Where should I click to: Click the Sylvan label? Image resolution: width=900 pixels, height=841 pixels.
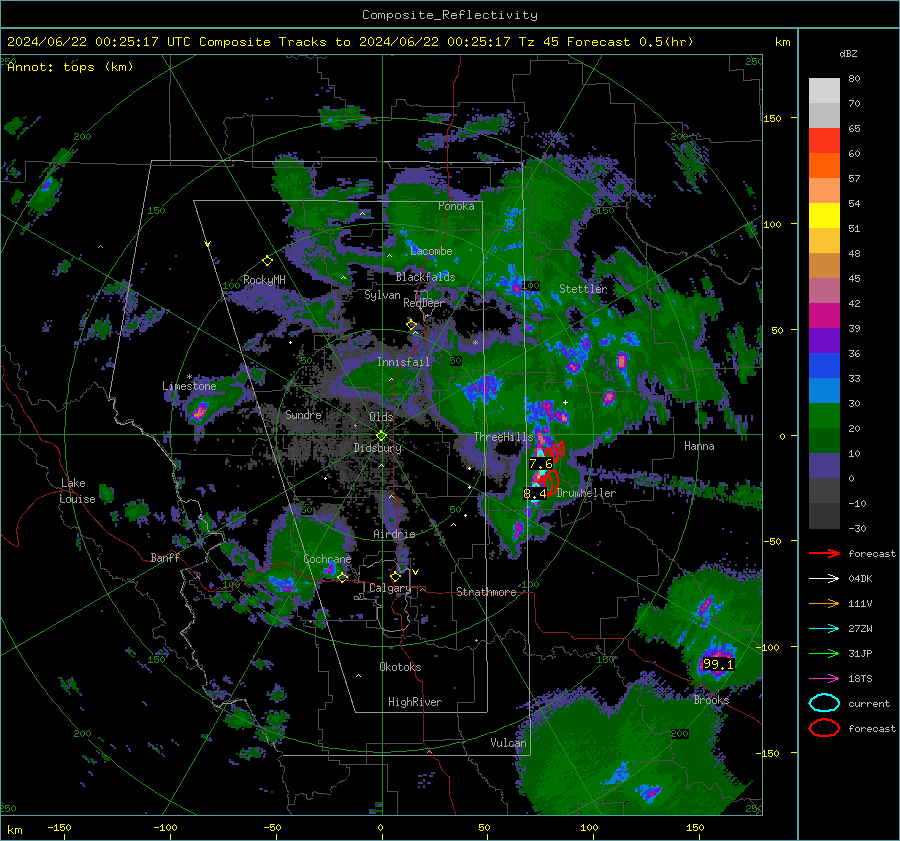point(382,295)
